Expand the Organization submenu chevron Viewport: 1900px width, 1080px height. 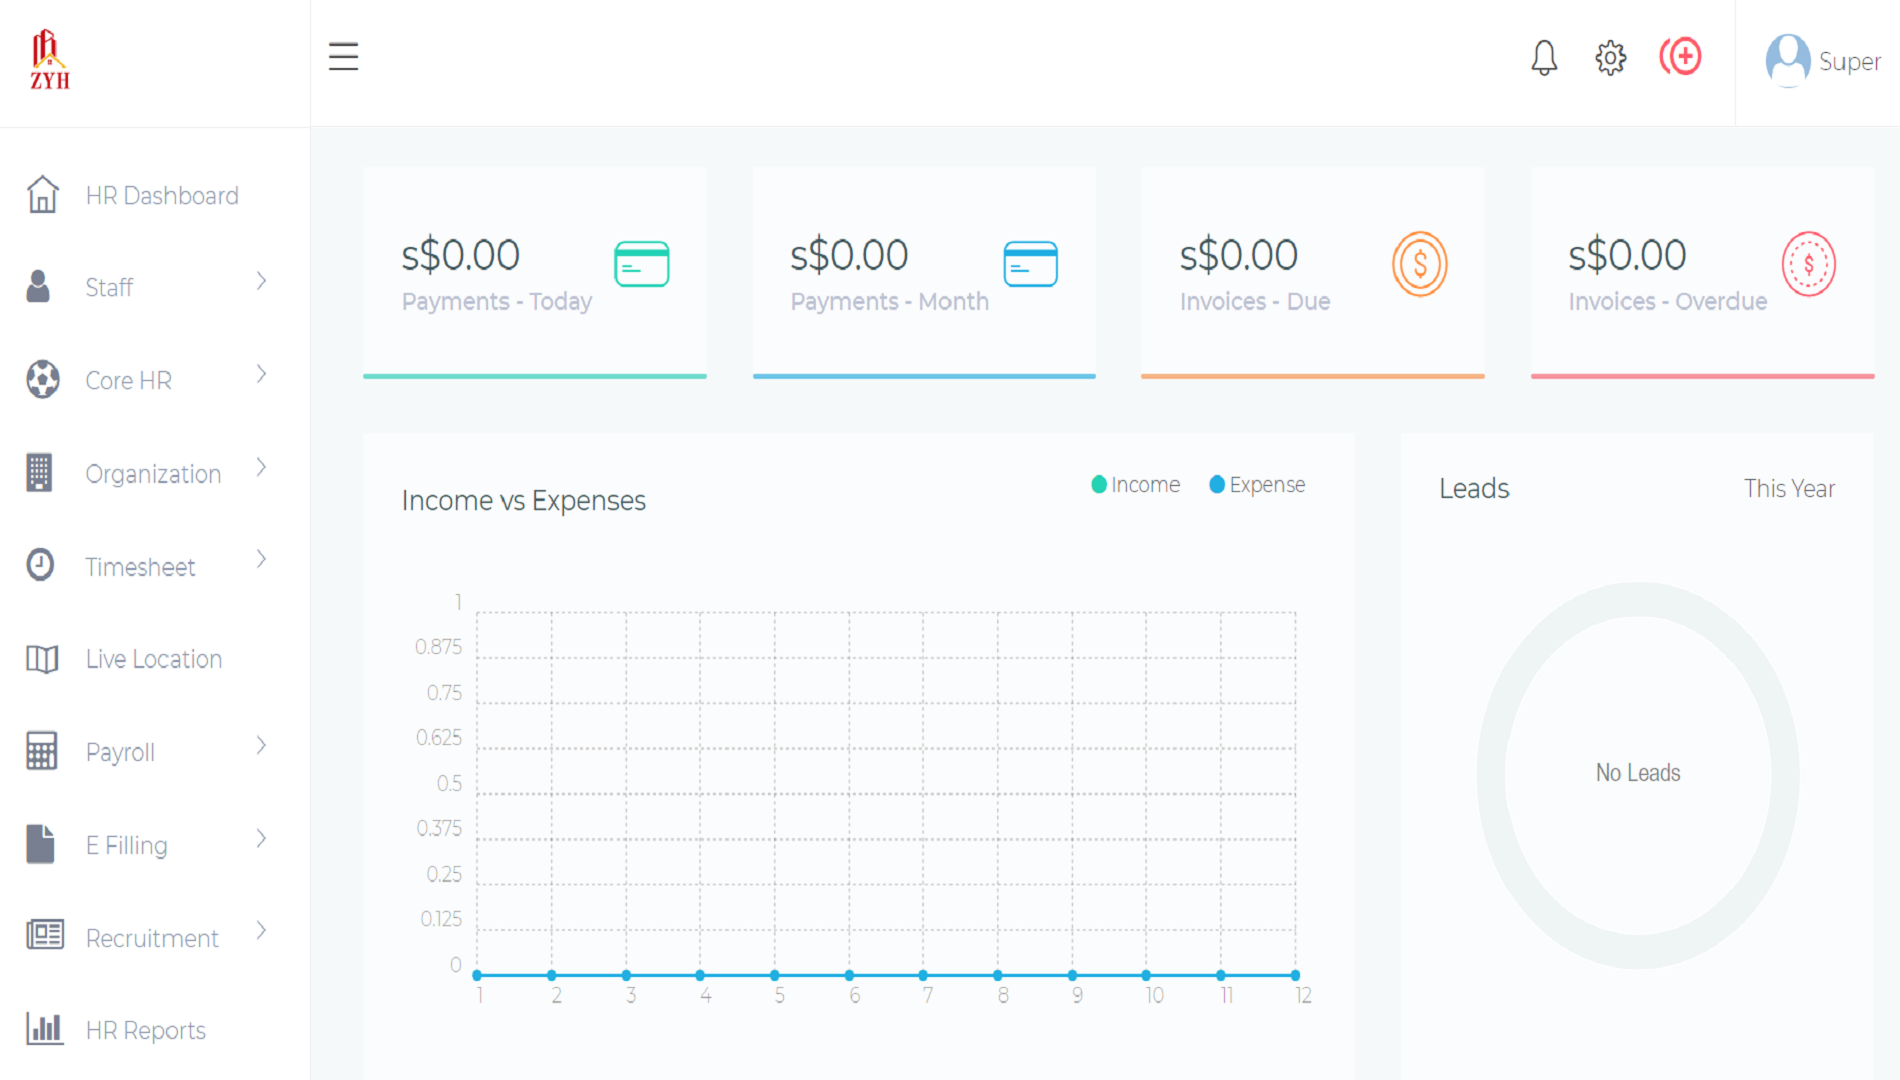pyautogui.click(x=261, y=467)
